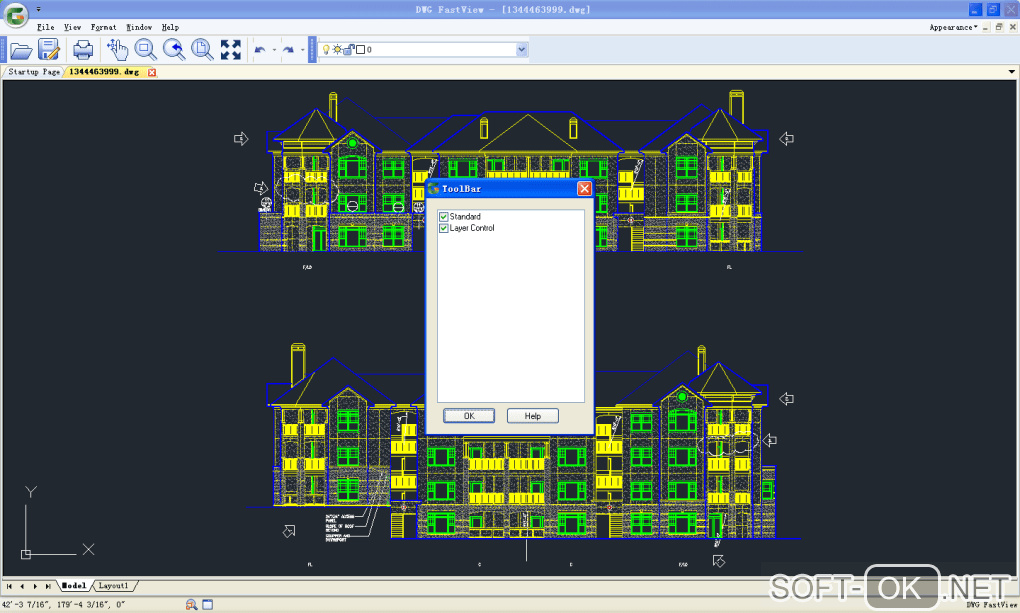Open the File menu
1020x613 pixels.
[x=46, y=27]
